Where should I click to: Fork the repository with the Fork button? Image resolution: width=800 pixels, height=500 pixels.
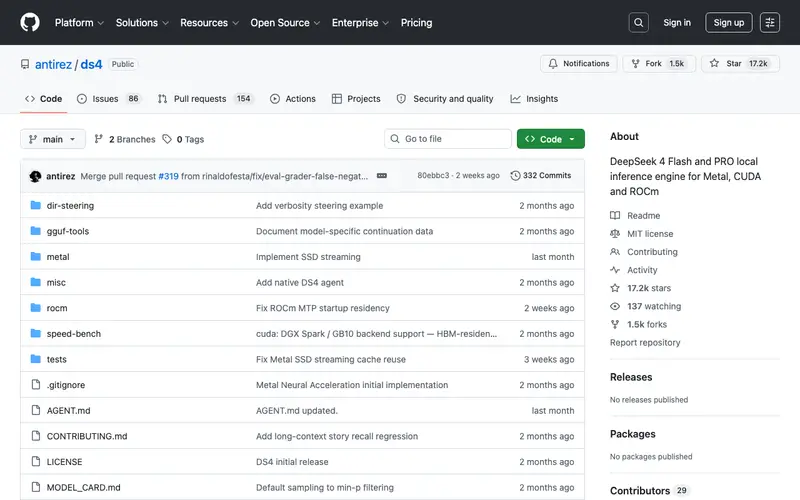click(x=659, y=63)
